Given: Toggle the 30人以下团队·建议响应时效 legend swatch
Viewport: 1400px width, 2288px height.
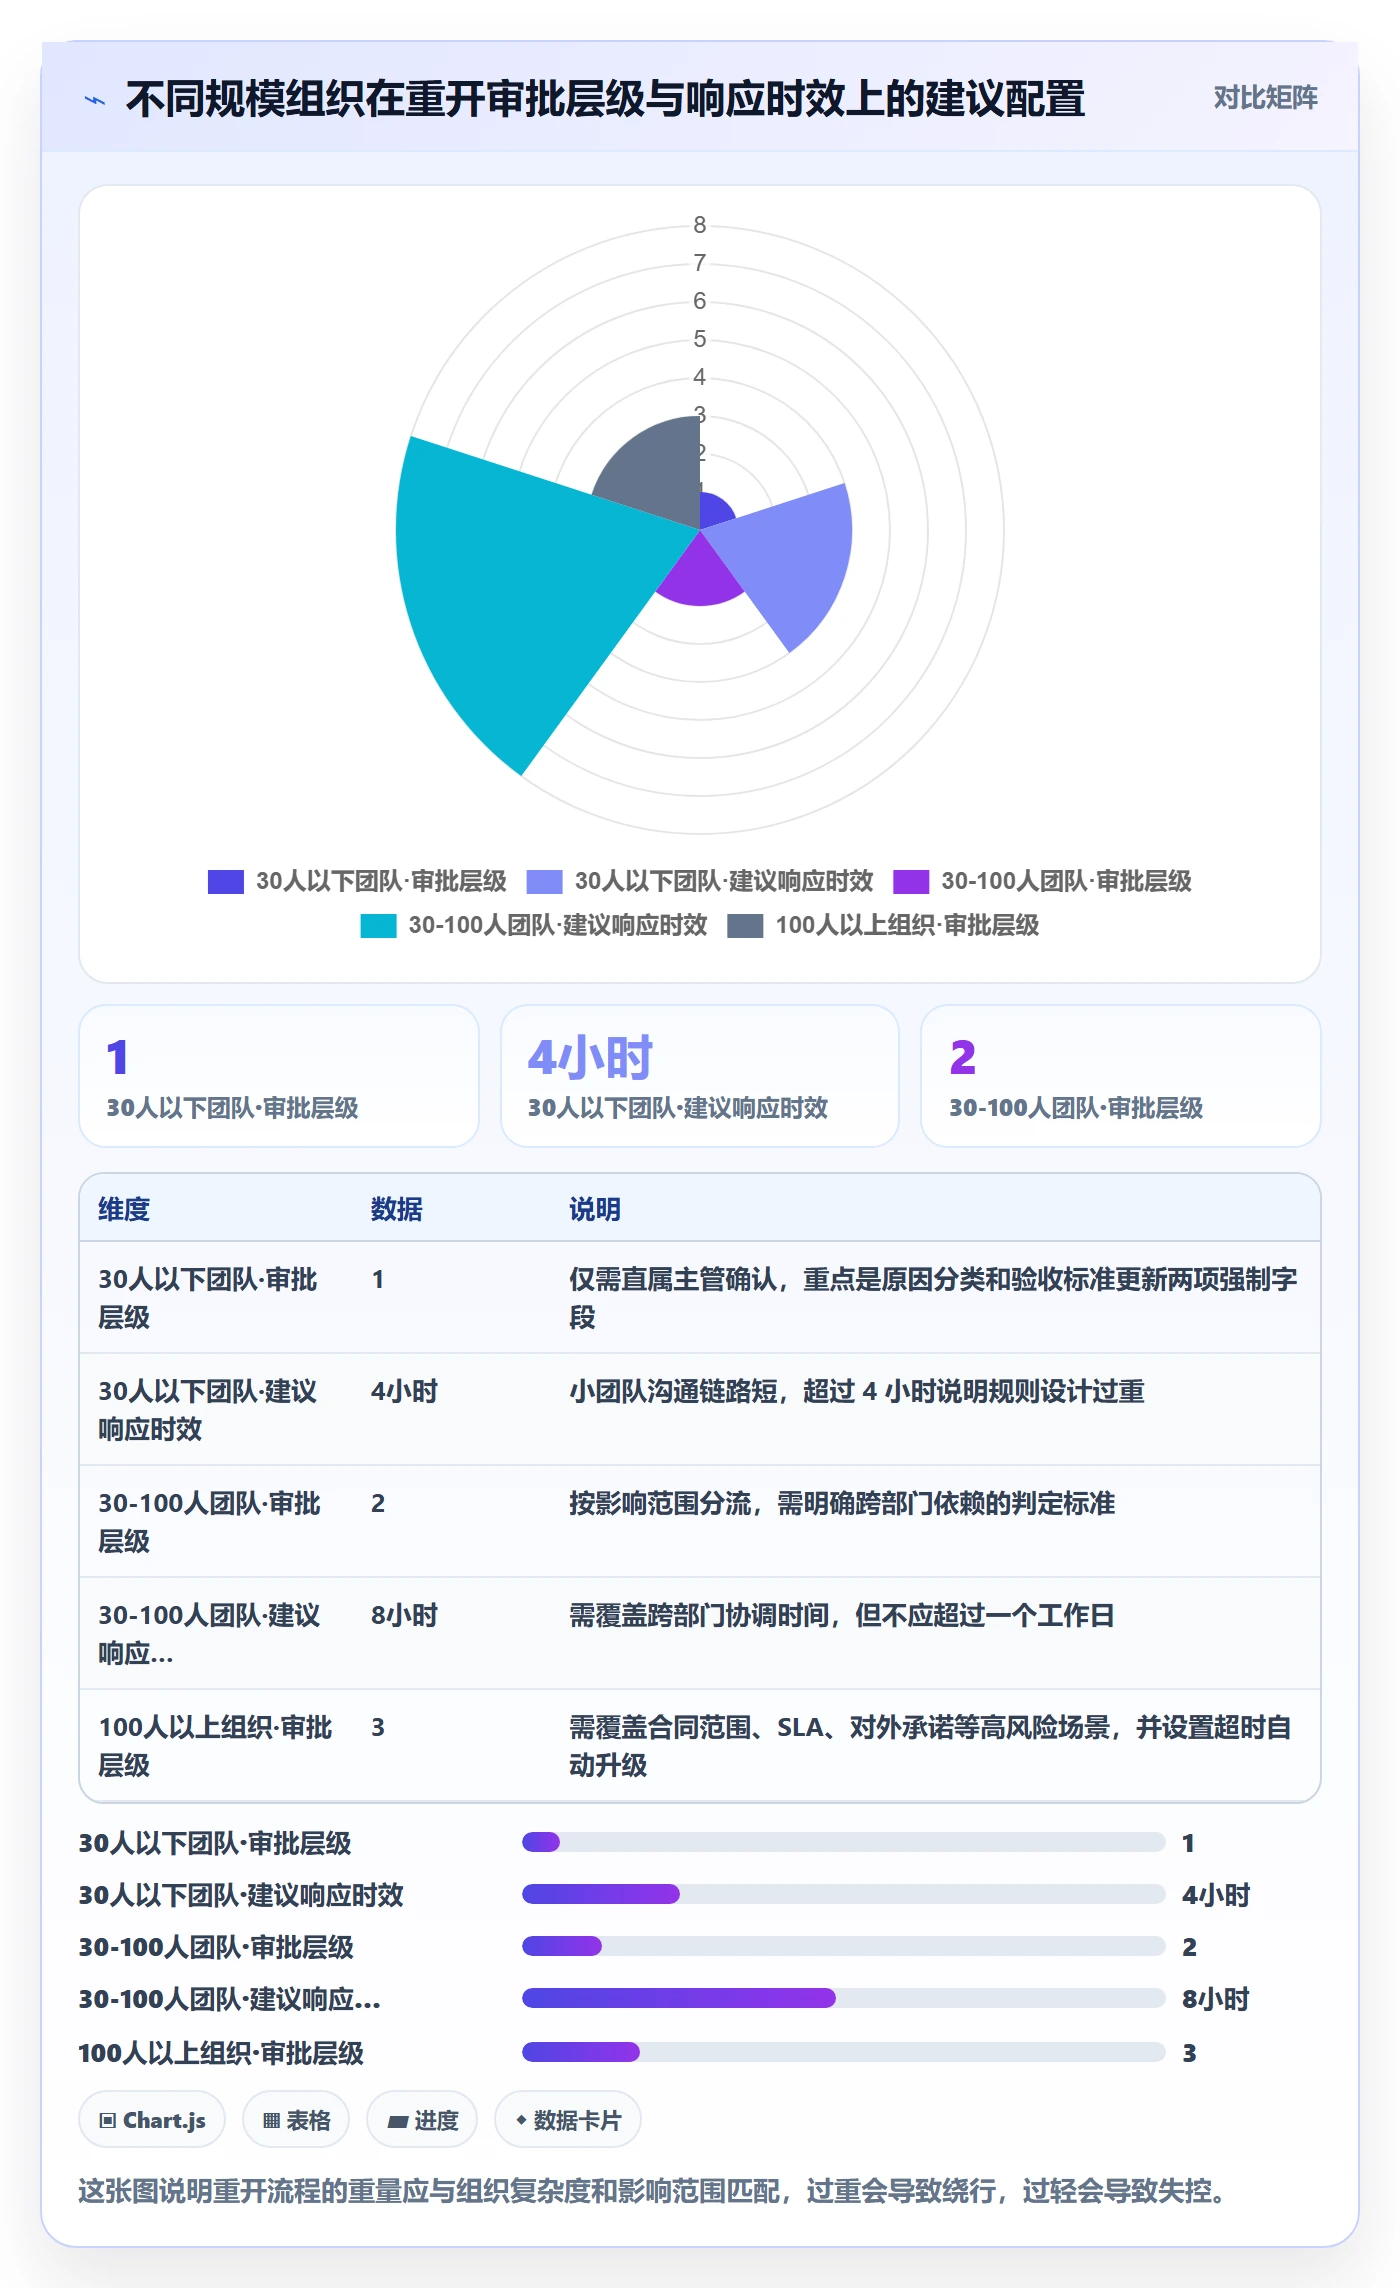Looking at the screenshot, I should coord(544,882).
